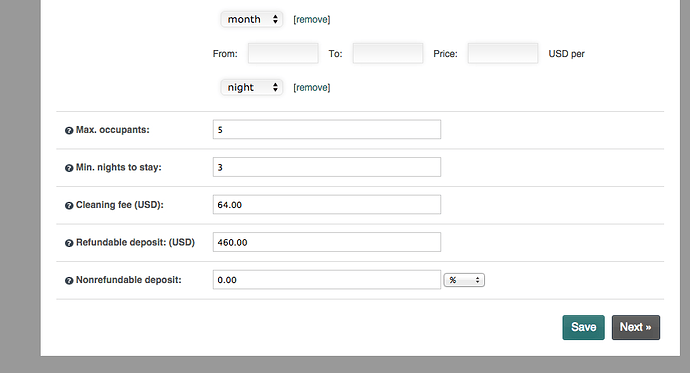Edit the Max. occupants field
690x373 pixels.
click(327, 129)
